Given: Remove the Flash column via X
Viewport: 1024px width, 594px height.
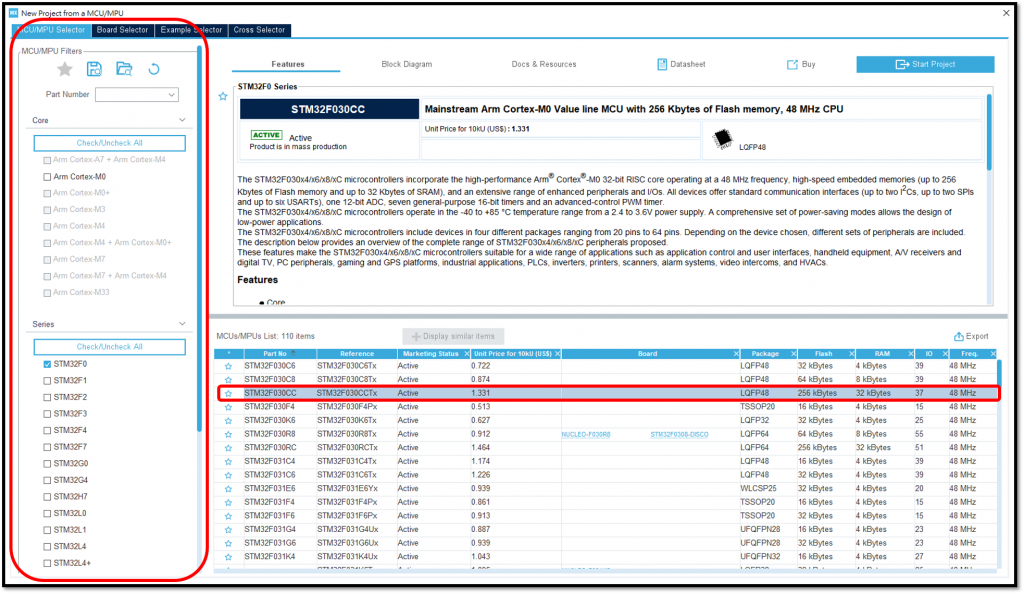Looking at the screenshot, I should click(852, 354).
